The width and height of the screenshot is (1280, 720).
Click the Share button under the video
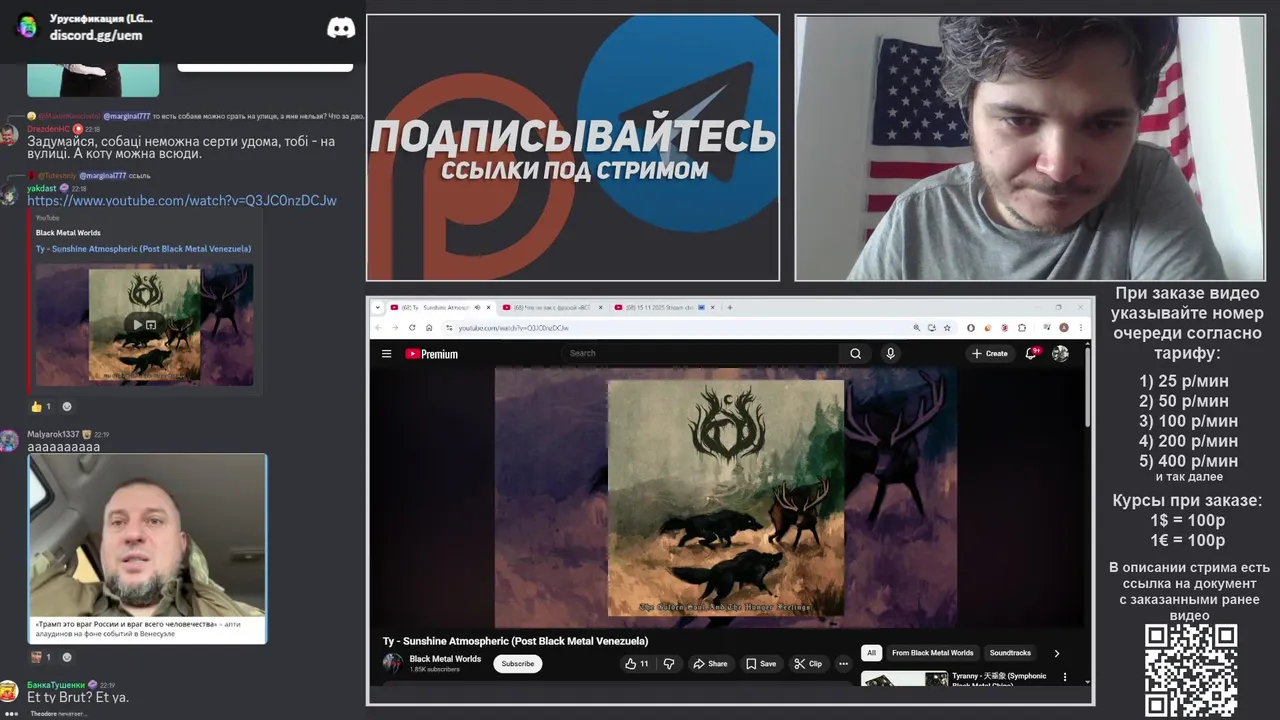tap(710, 663)
